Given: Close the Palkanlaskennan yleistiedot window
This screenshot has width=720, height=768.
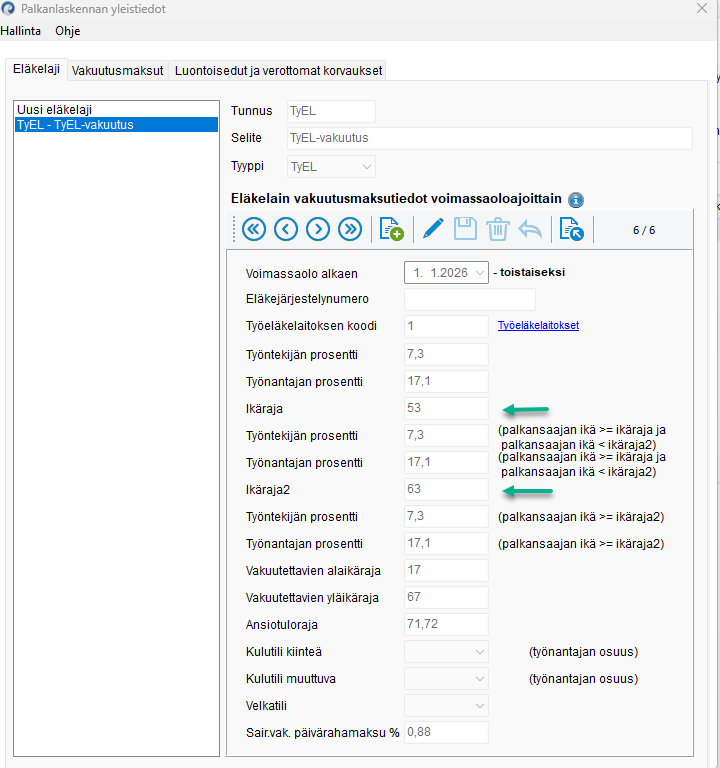Looking at the screenshot, I should (702, 8).
